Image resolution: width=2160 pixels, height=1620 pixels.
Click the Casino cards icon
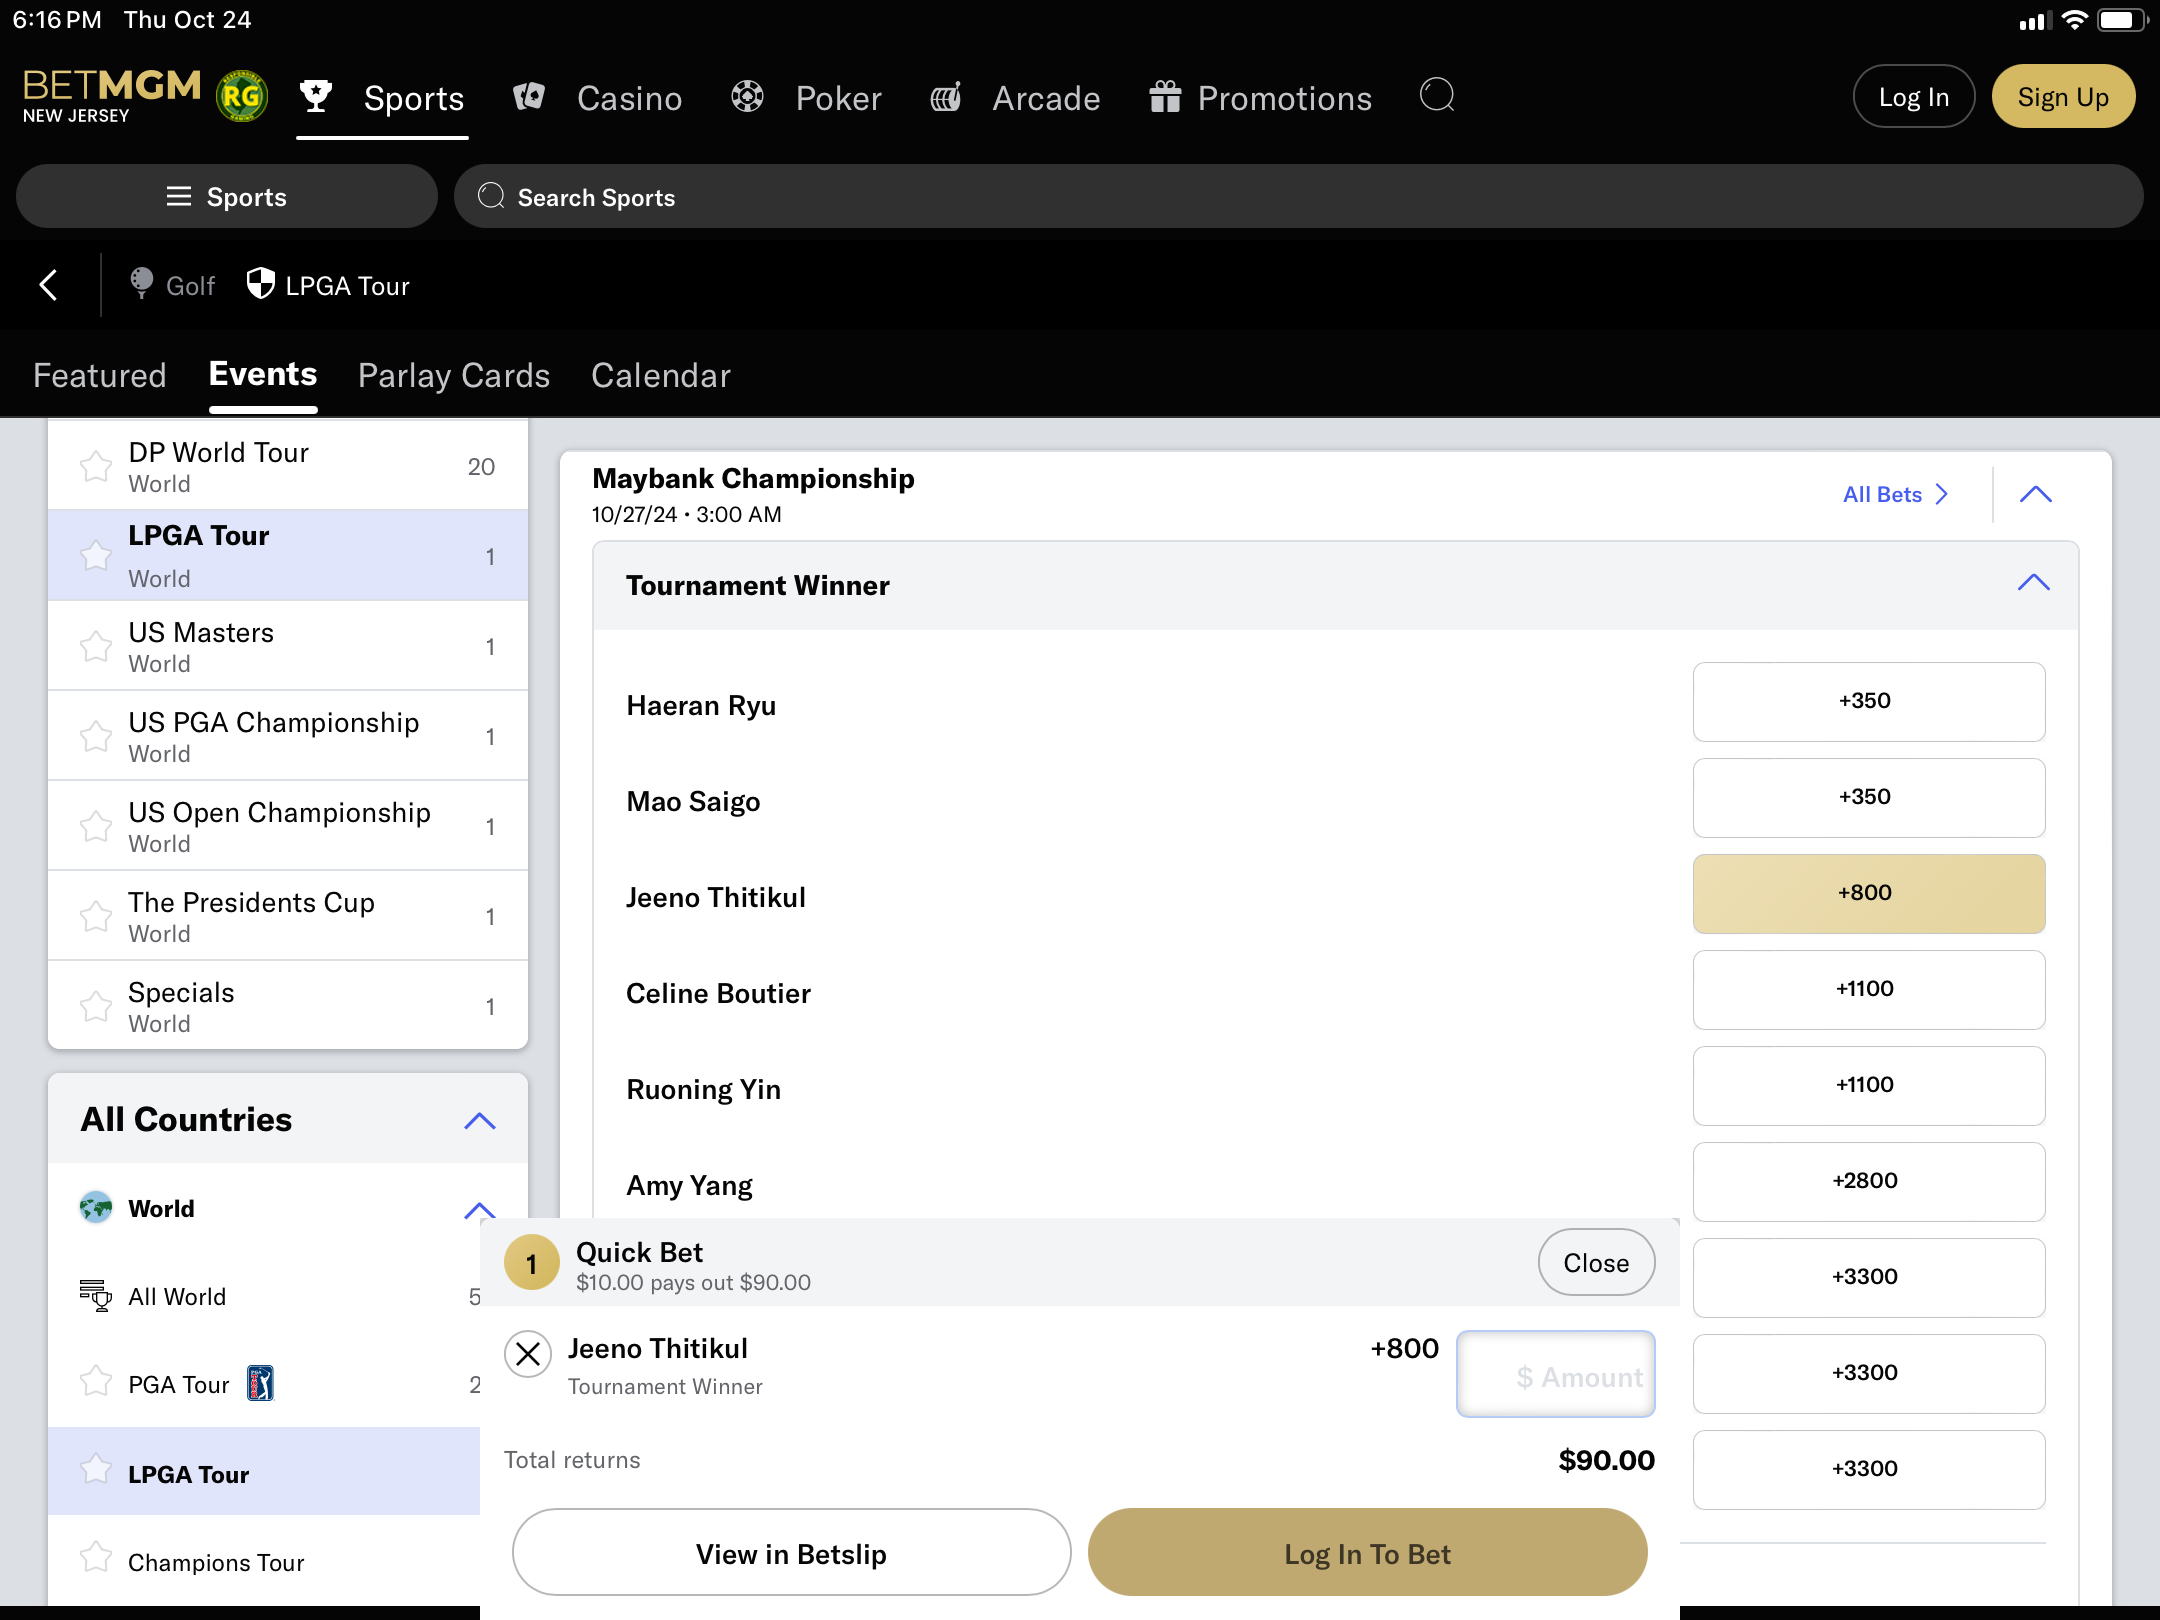coord(529,96)
